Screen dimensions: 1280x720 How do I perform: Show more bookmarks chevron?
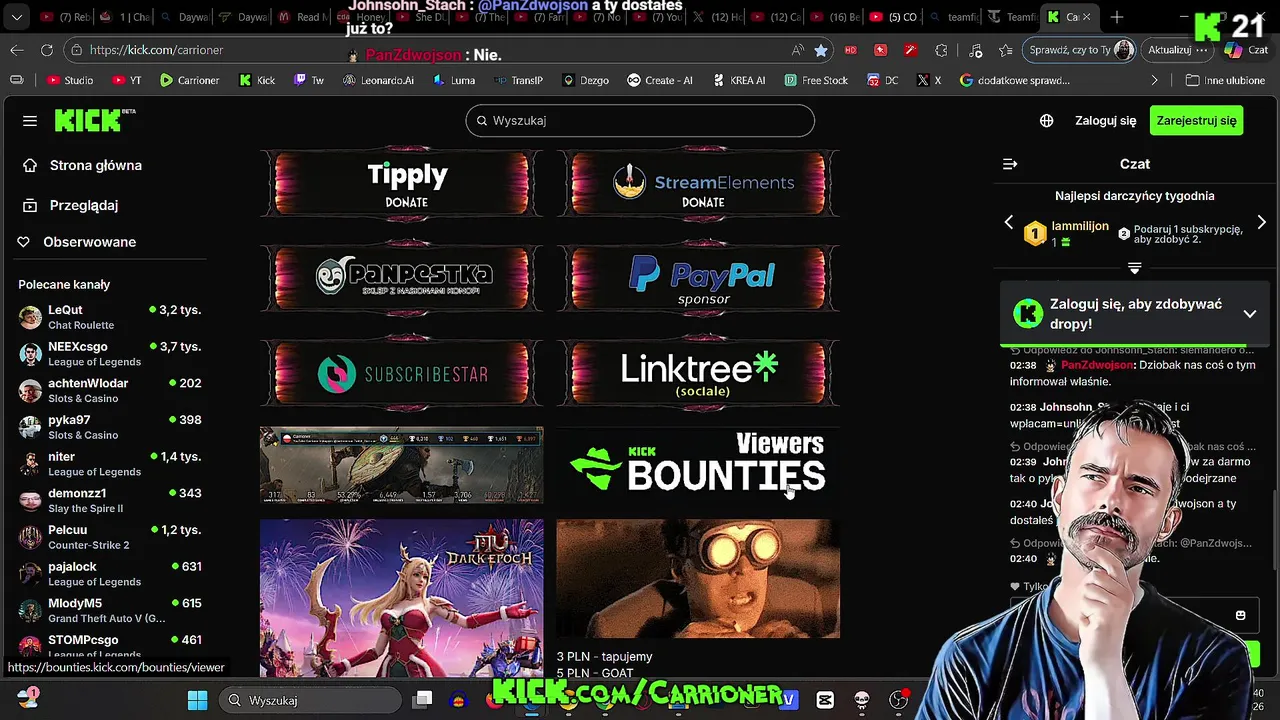pos(1154,80)
